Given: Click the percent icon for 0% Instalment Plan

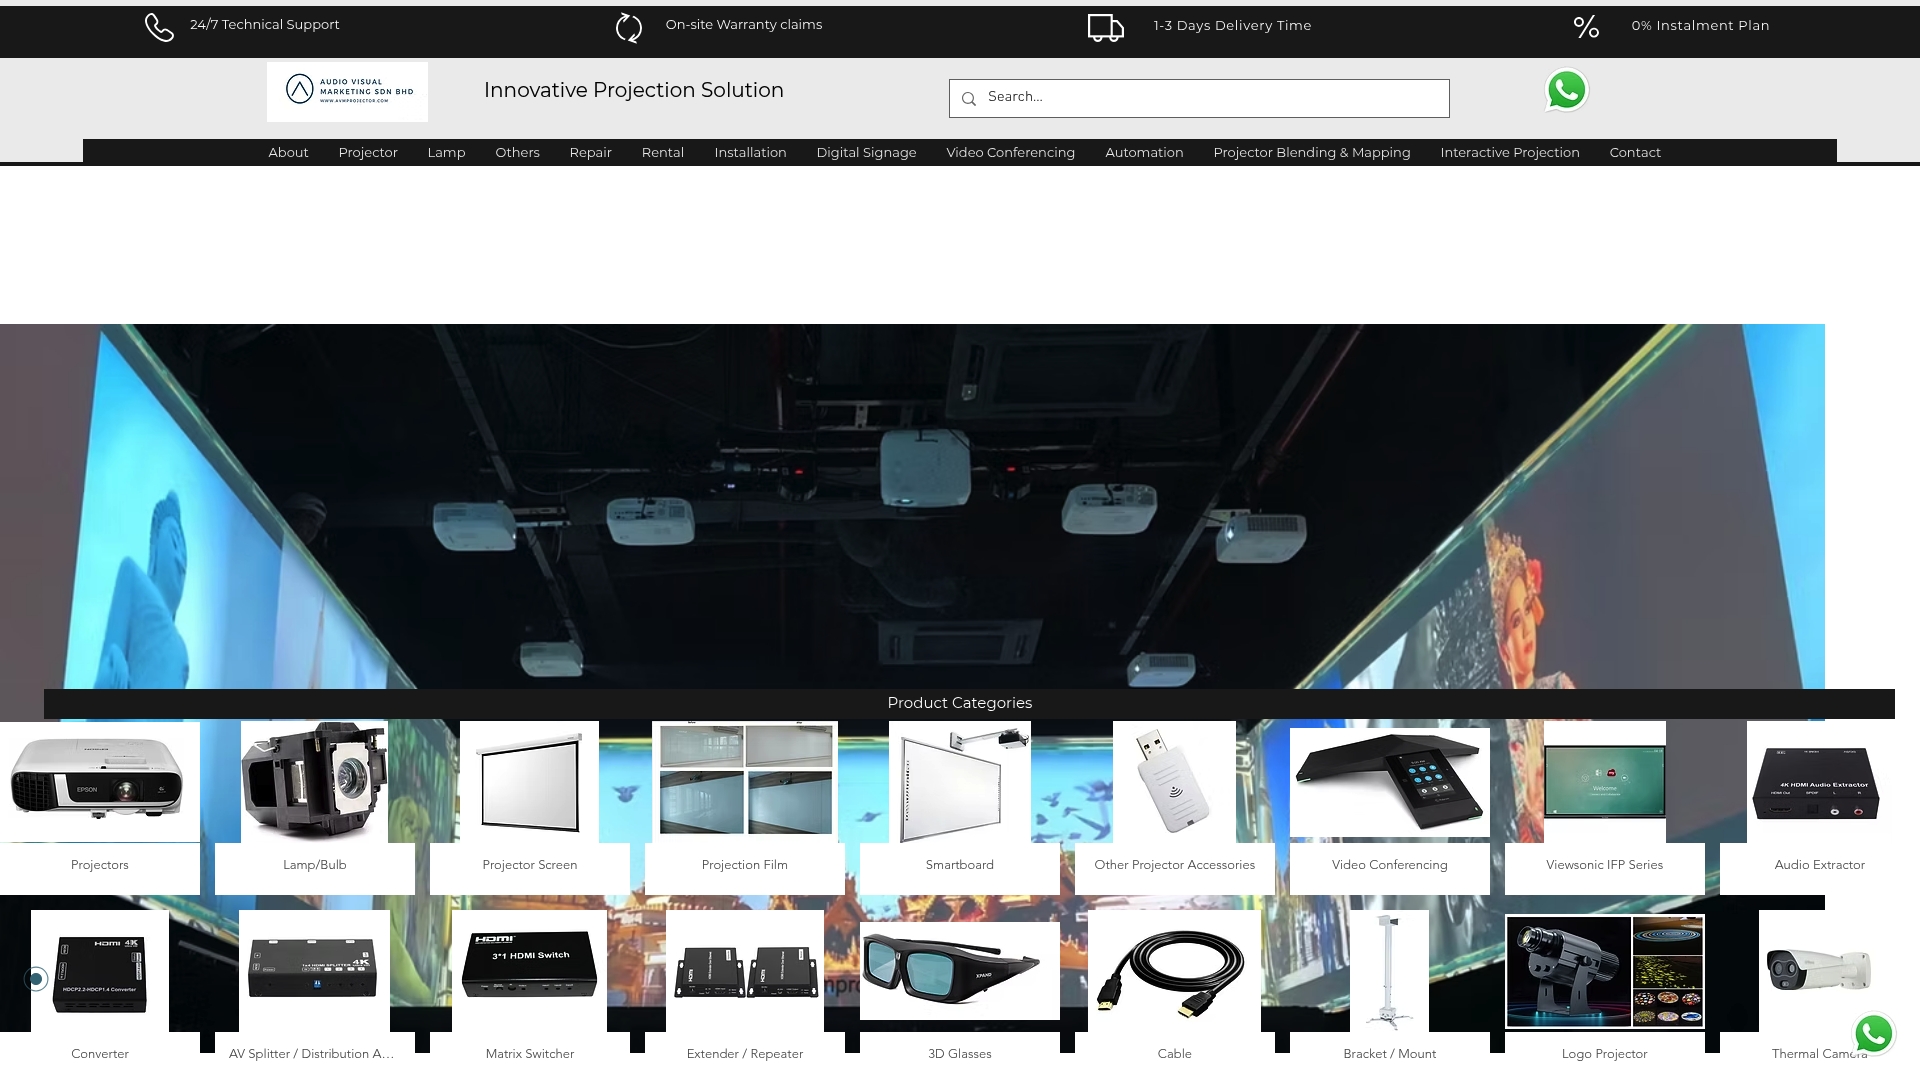Looking at the screenshot, I should [x=1585, y=28].
